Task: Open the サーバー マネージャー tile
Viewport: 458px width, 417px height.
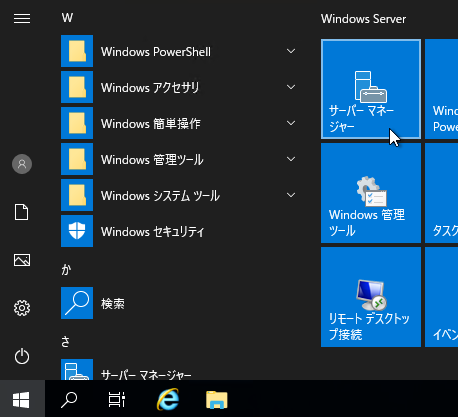Action: point(371,89)
